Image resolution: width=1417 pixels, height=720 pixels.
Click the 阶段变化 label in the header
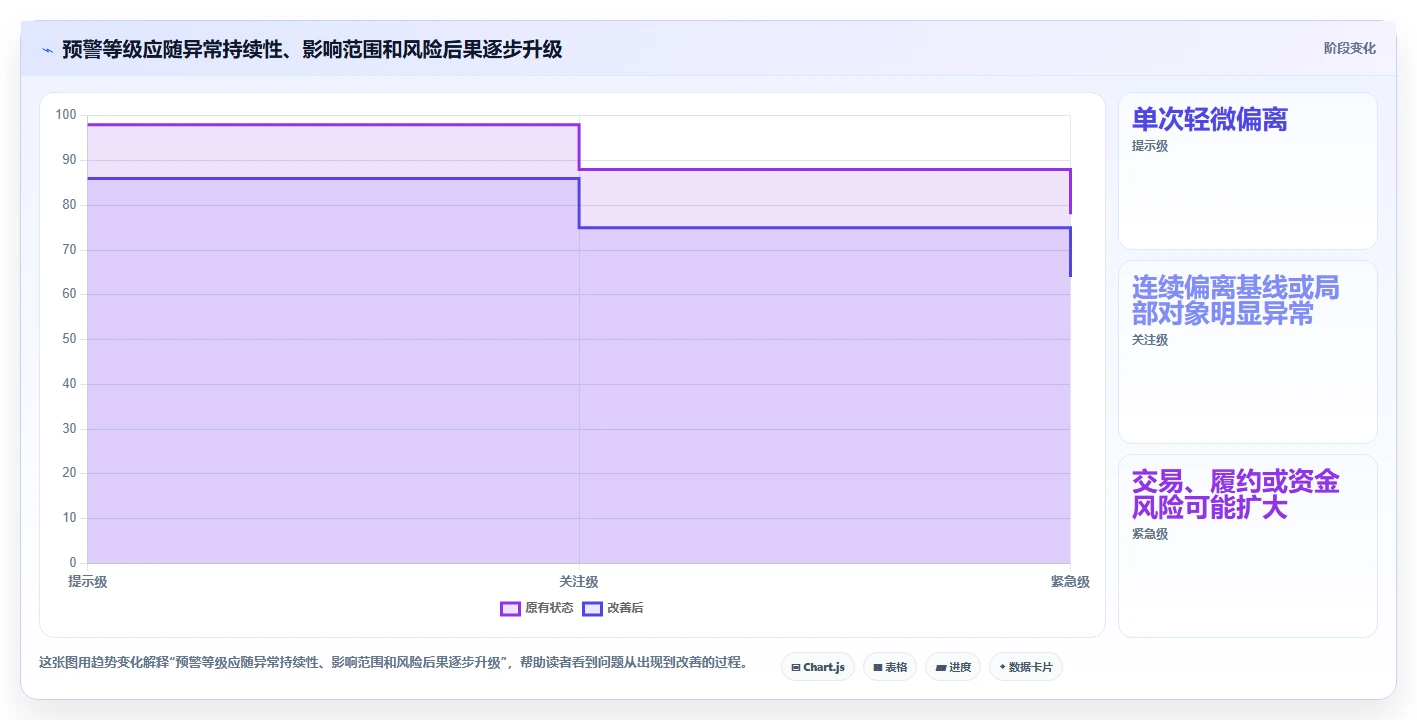coord(1349,48)
